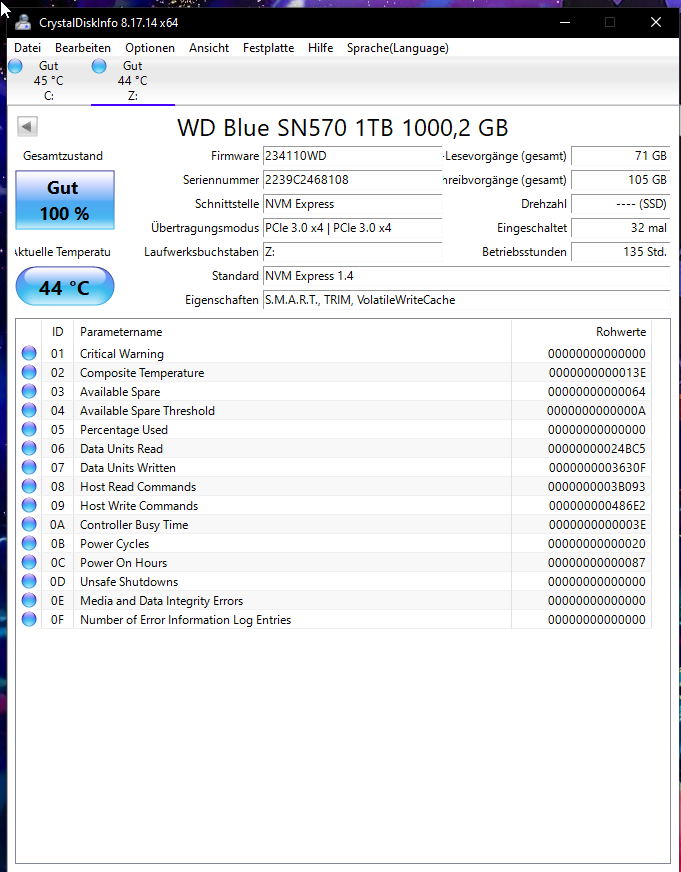Screen dimensions: 681x872
Task: Switch to the C: drive tab
Action: point(49,81)
